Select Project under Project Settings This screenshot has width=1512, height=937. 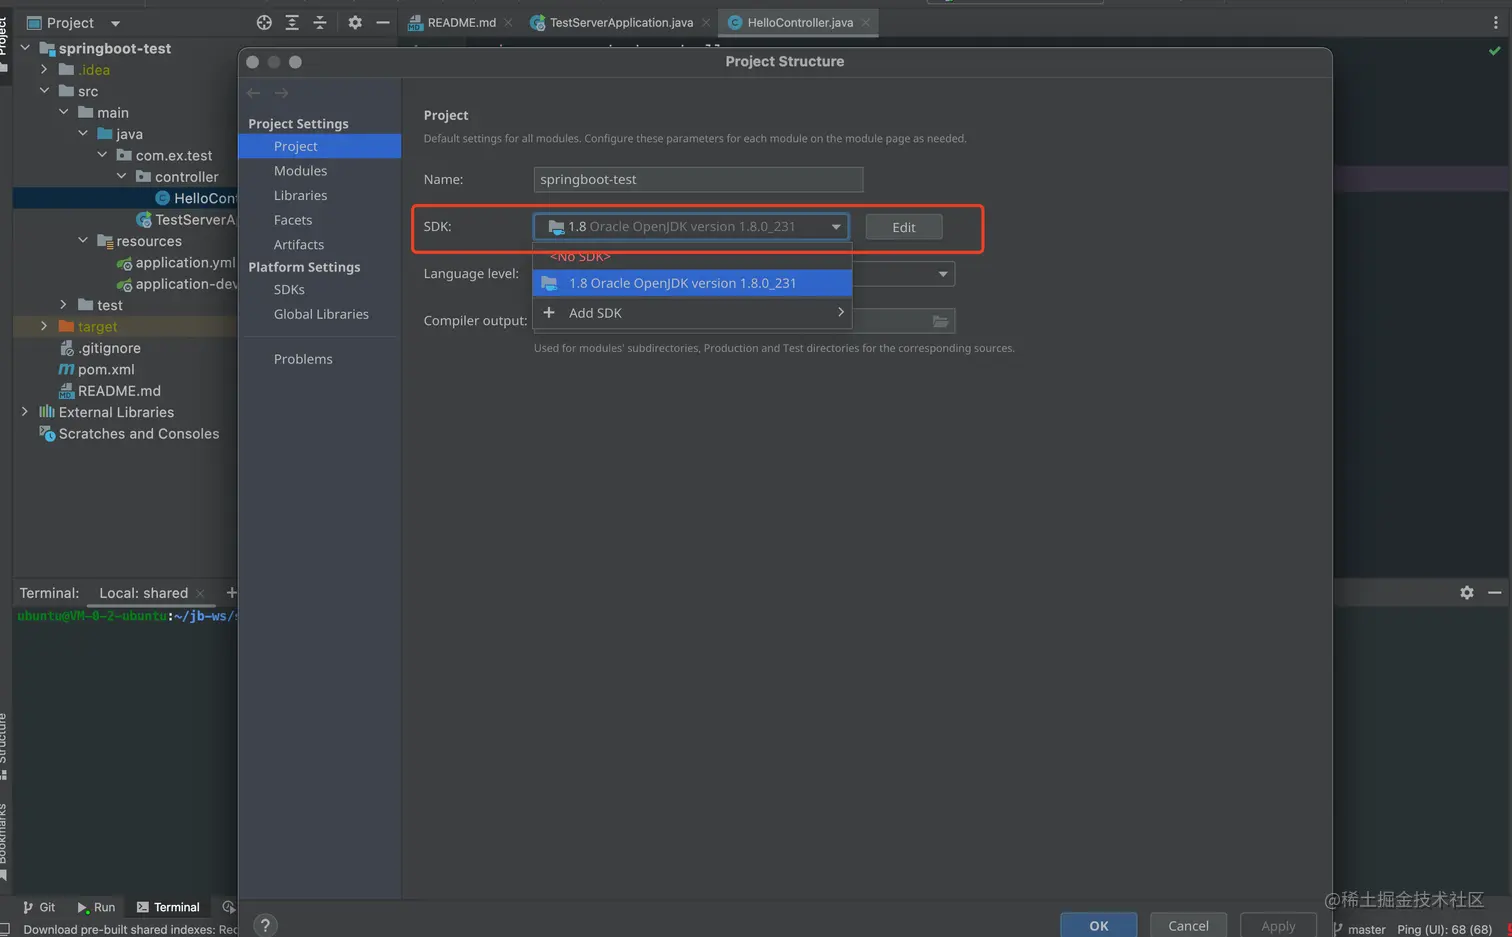pos(320,146)
